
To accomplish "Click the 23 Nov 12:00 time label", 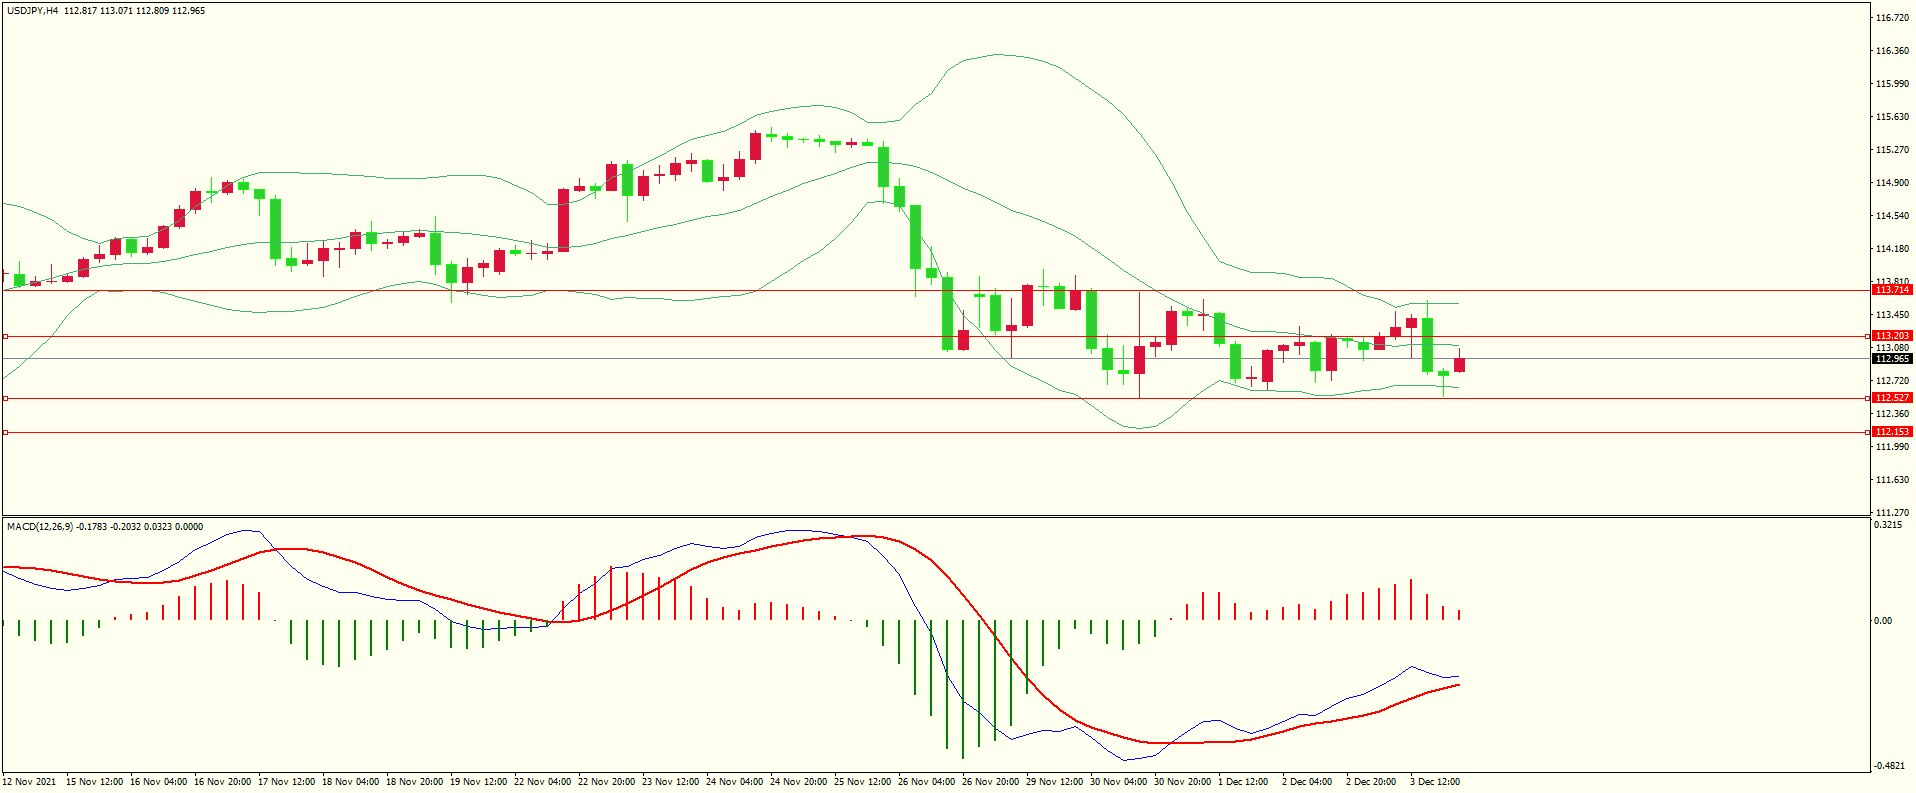I will 670,782.
